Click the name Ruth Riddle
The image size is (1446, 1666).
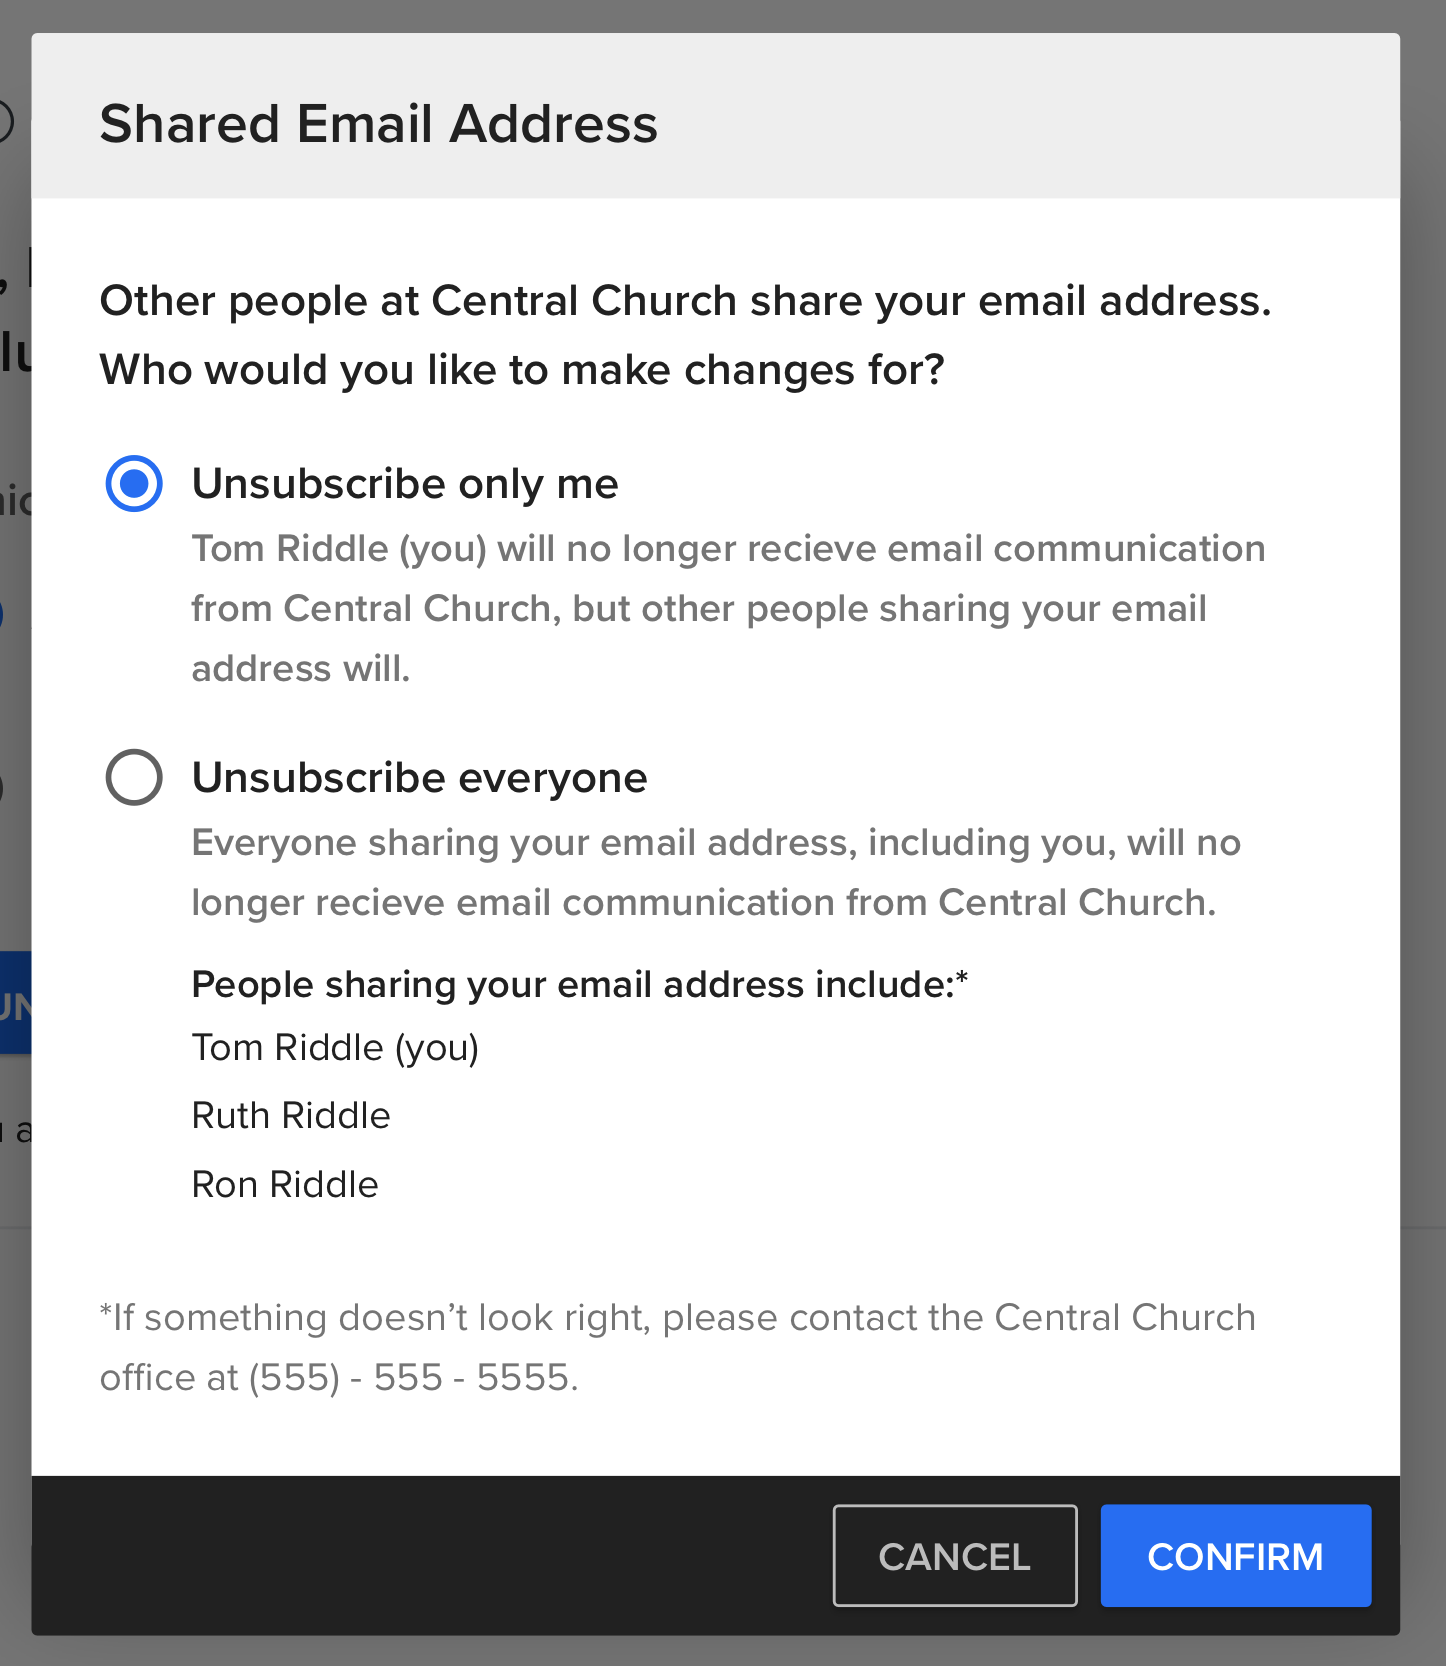click(290, 1115)
